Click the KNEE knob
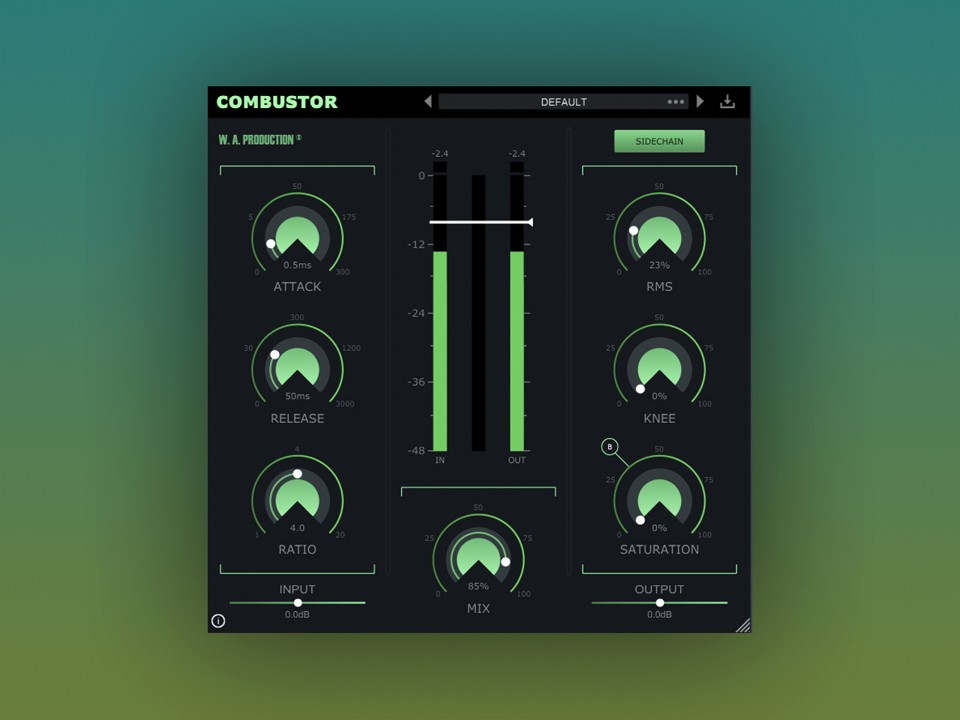This screenshot has width=960, height=720. [x=659, y=369]
